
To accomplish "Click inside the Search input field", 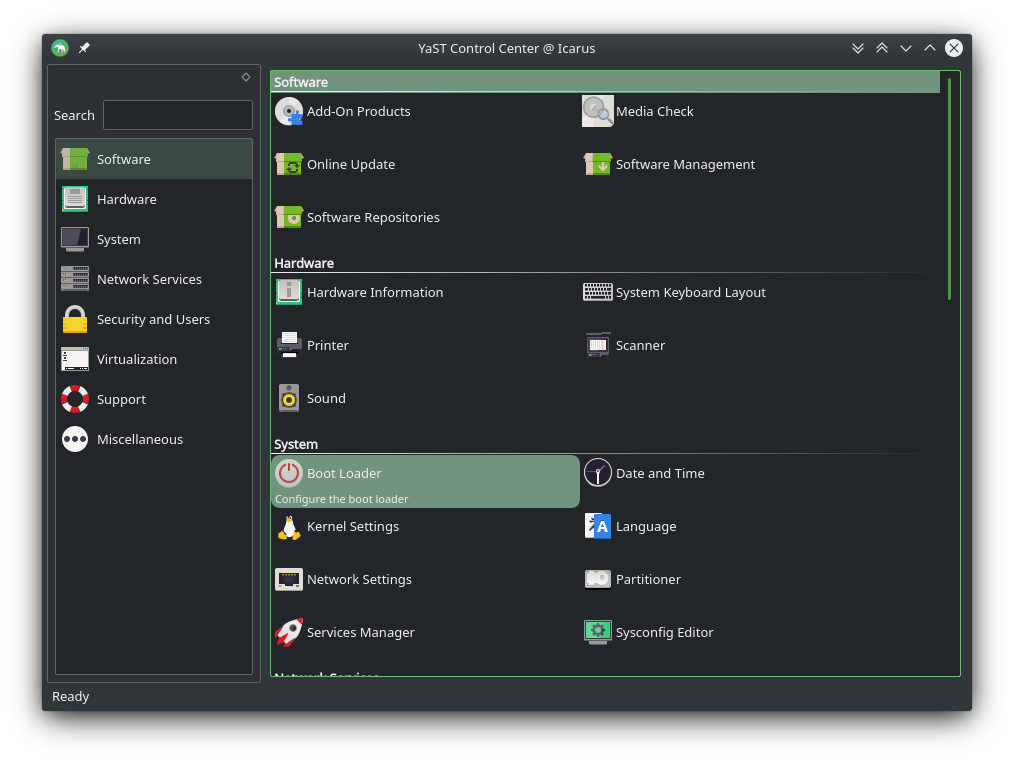I will pos(177,114).
